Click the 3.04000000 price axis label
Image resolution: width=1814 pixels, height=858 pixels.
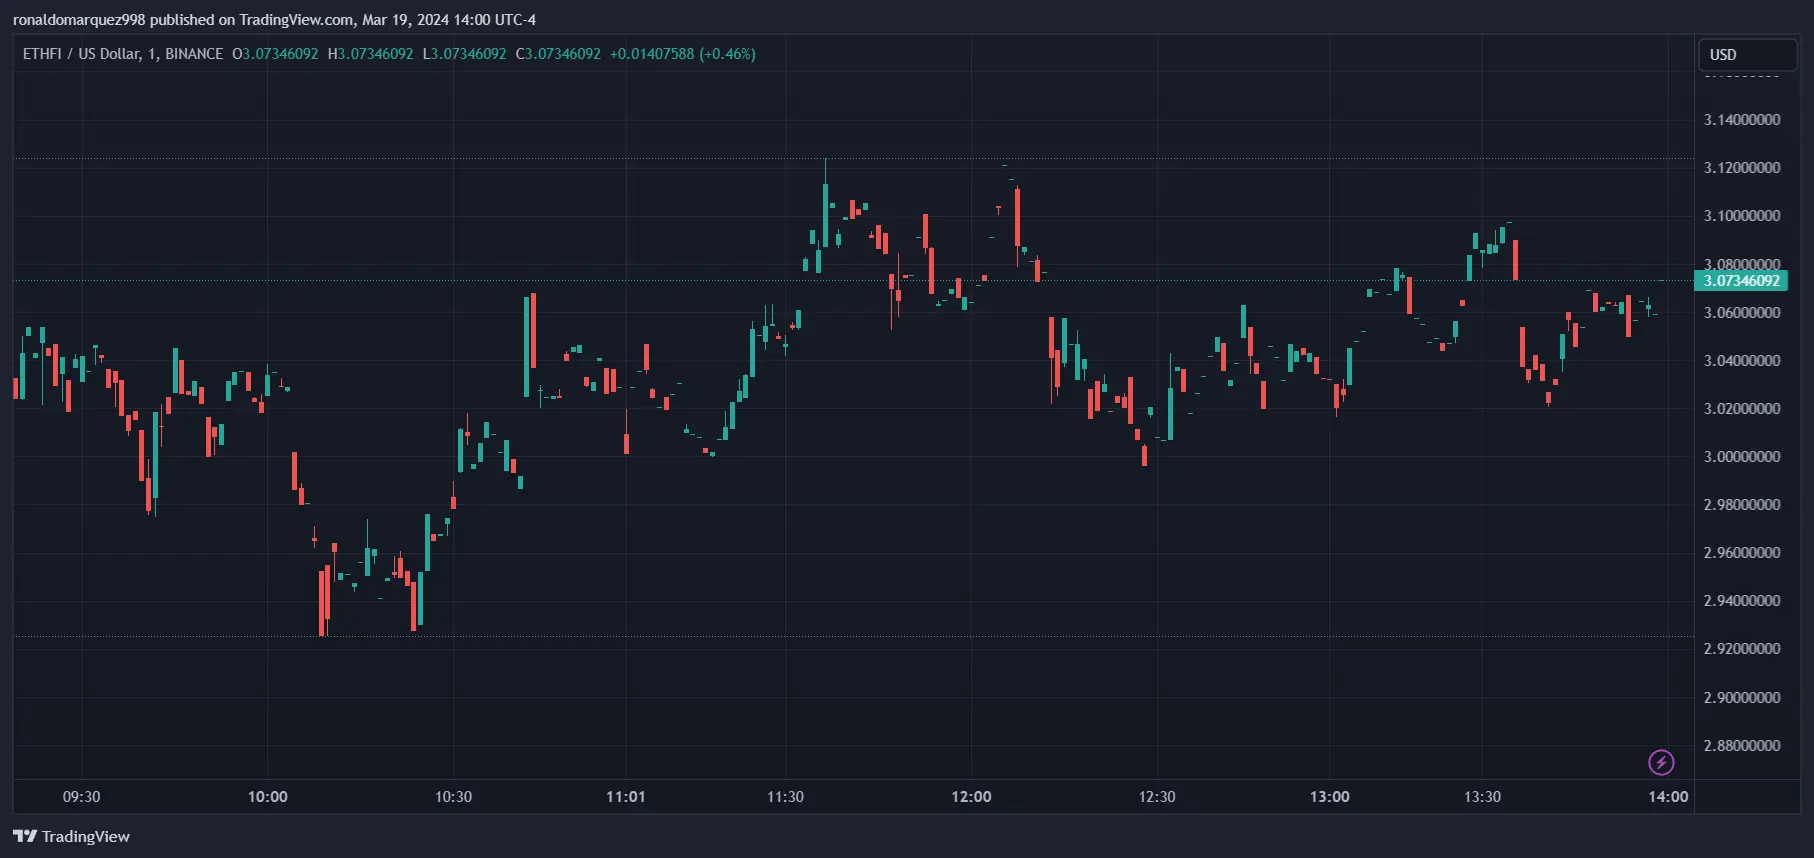tap(1742, 361)
